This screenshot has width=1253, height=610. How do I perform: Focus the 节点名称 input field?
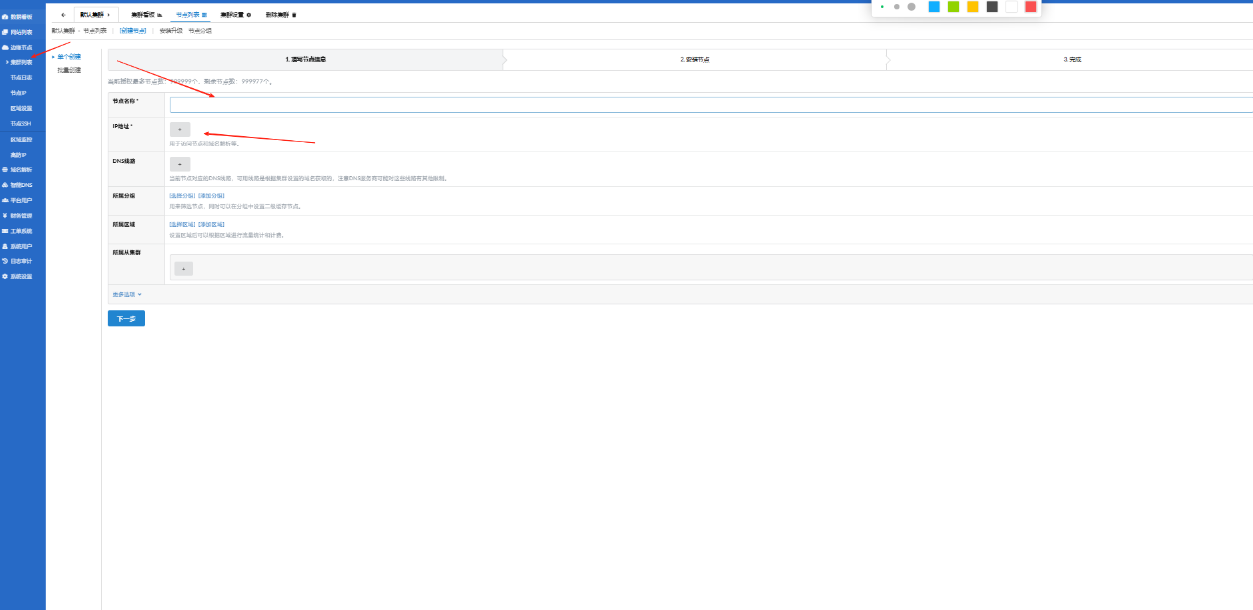point(711,105)
